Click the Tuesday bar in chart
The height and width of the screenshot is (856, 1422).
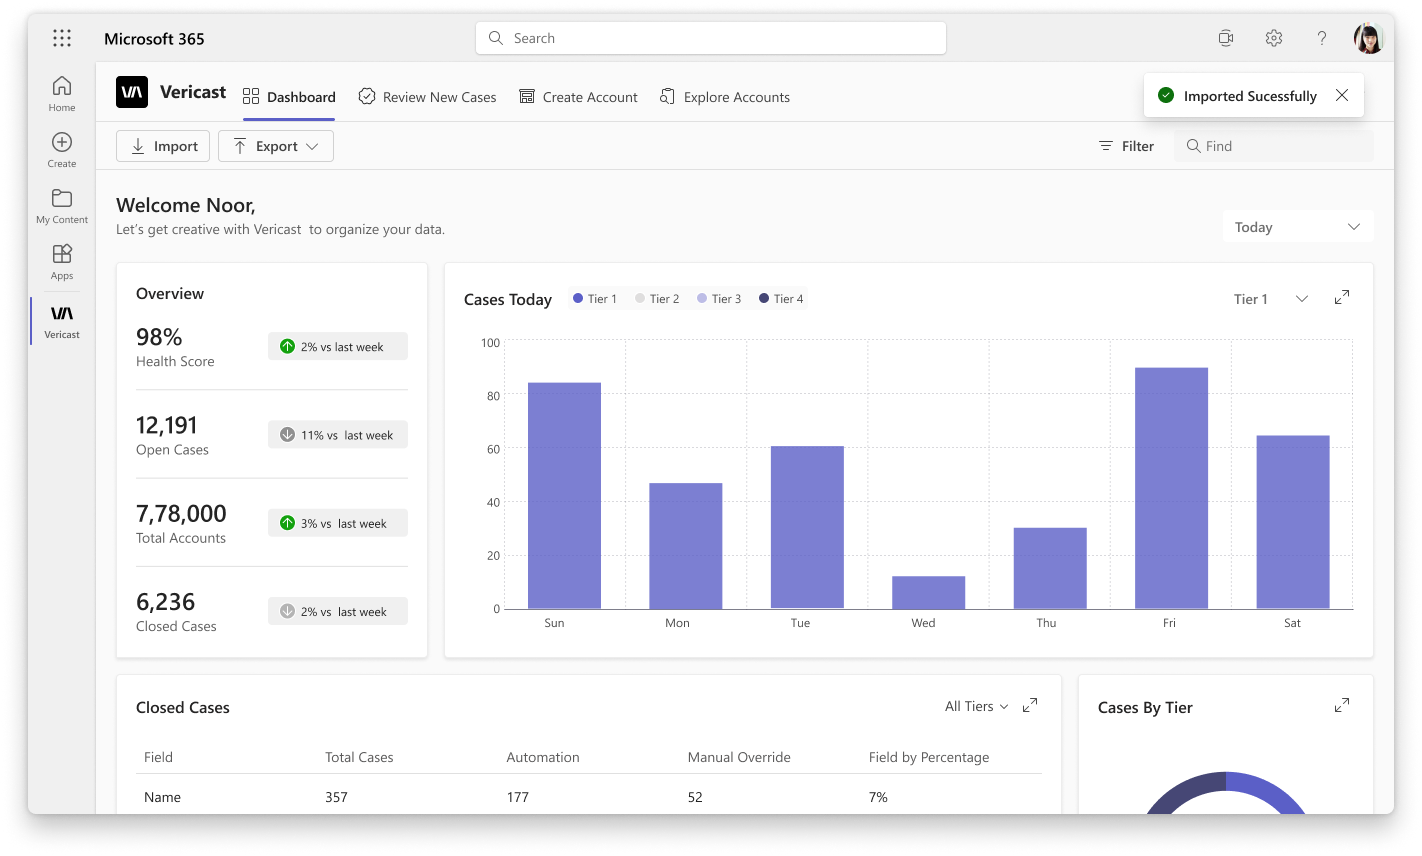pyautogui.click(x=807, y=527)
